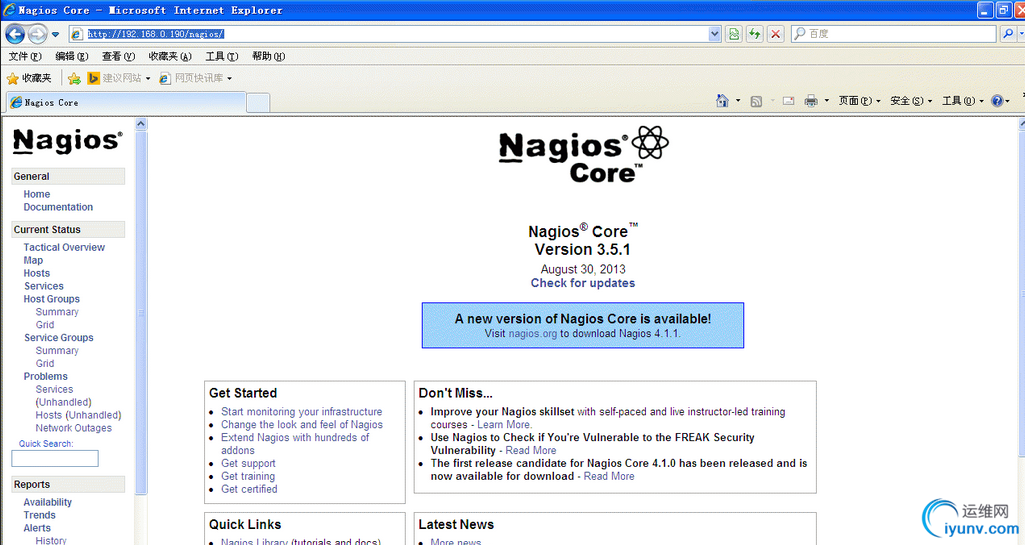Click the browser Back arrow button
This screenshot has height=545, width=1025.
pyautogui.click(x=15, y=33)
